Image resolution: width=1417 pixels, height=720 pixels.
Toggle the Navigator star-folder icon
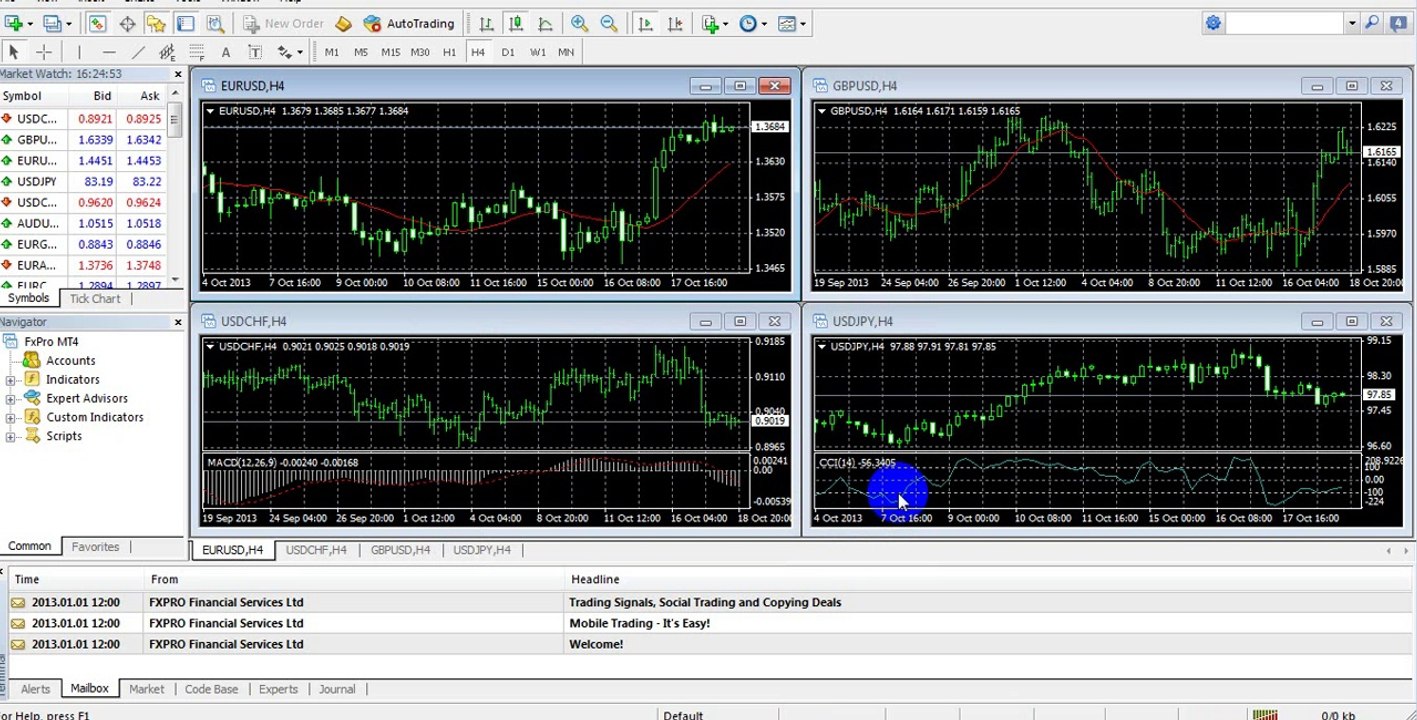(157, 23)
